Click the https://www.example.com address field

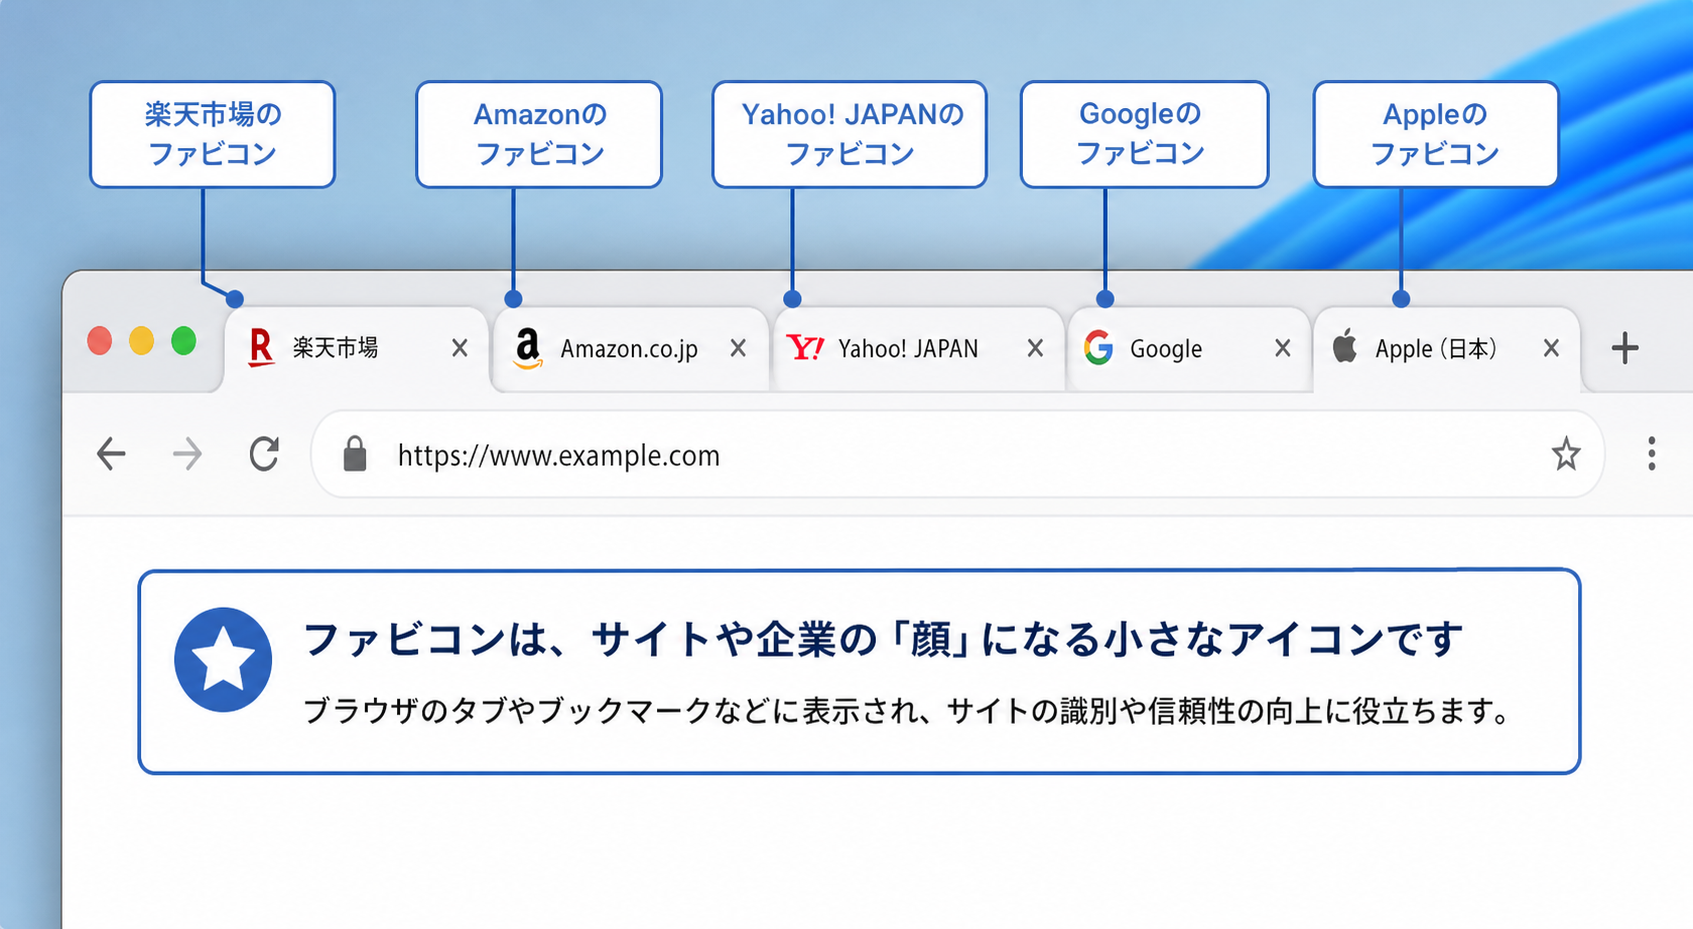(958, 454)
